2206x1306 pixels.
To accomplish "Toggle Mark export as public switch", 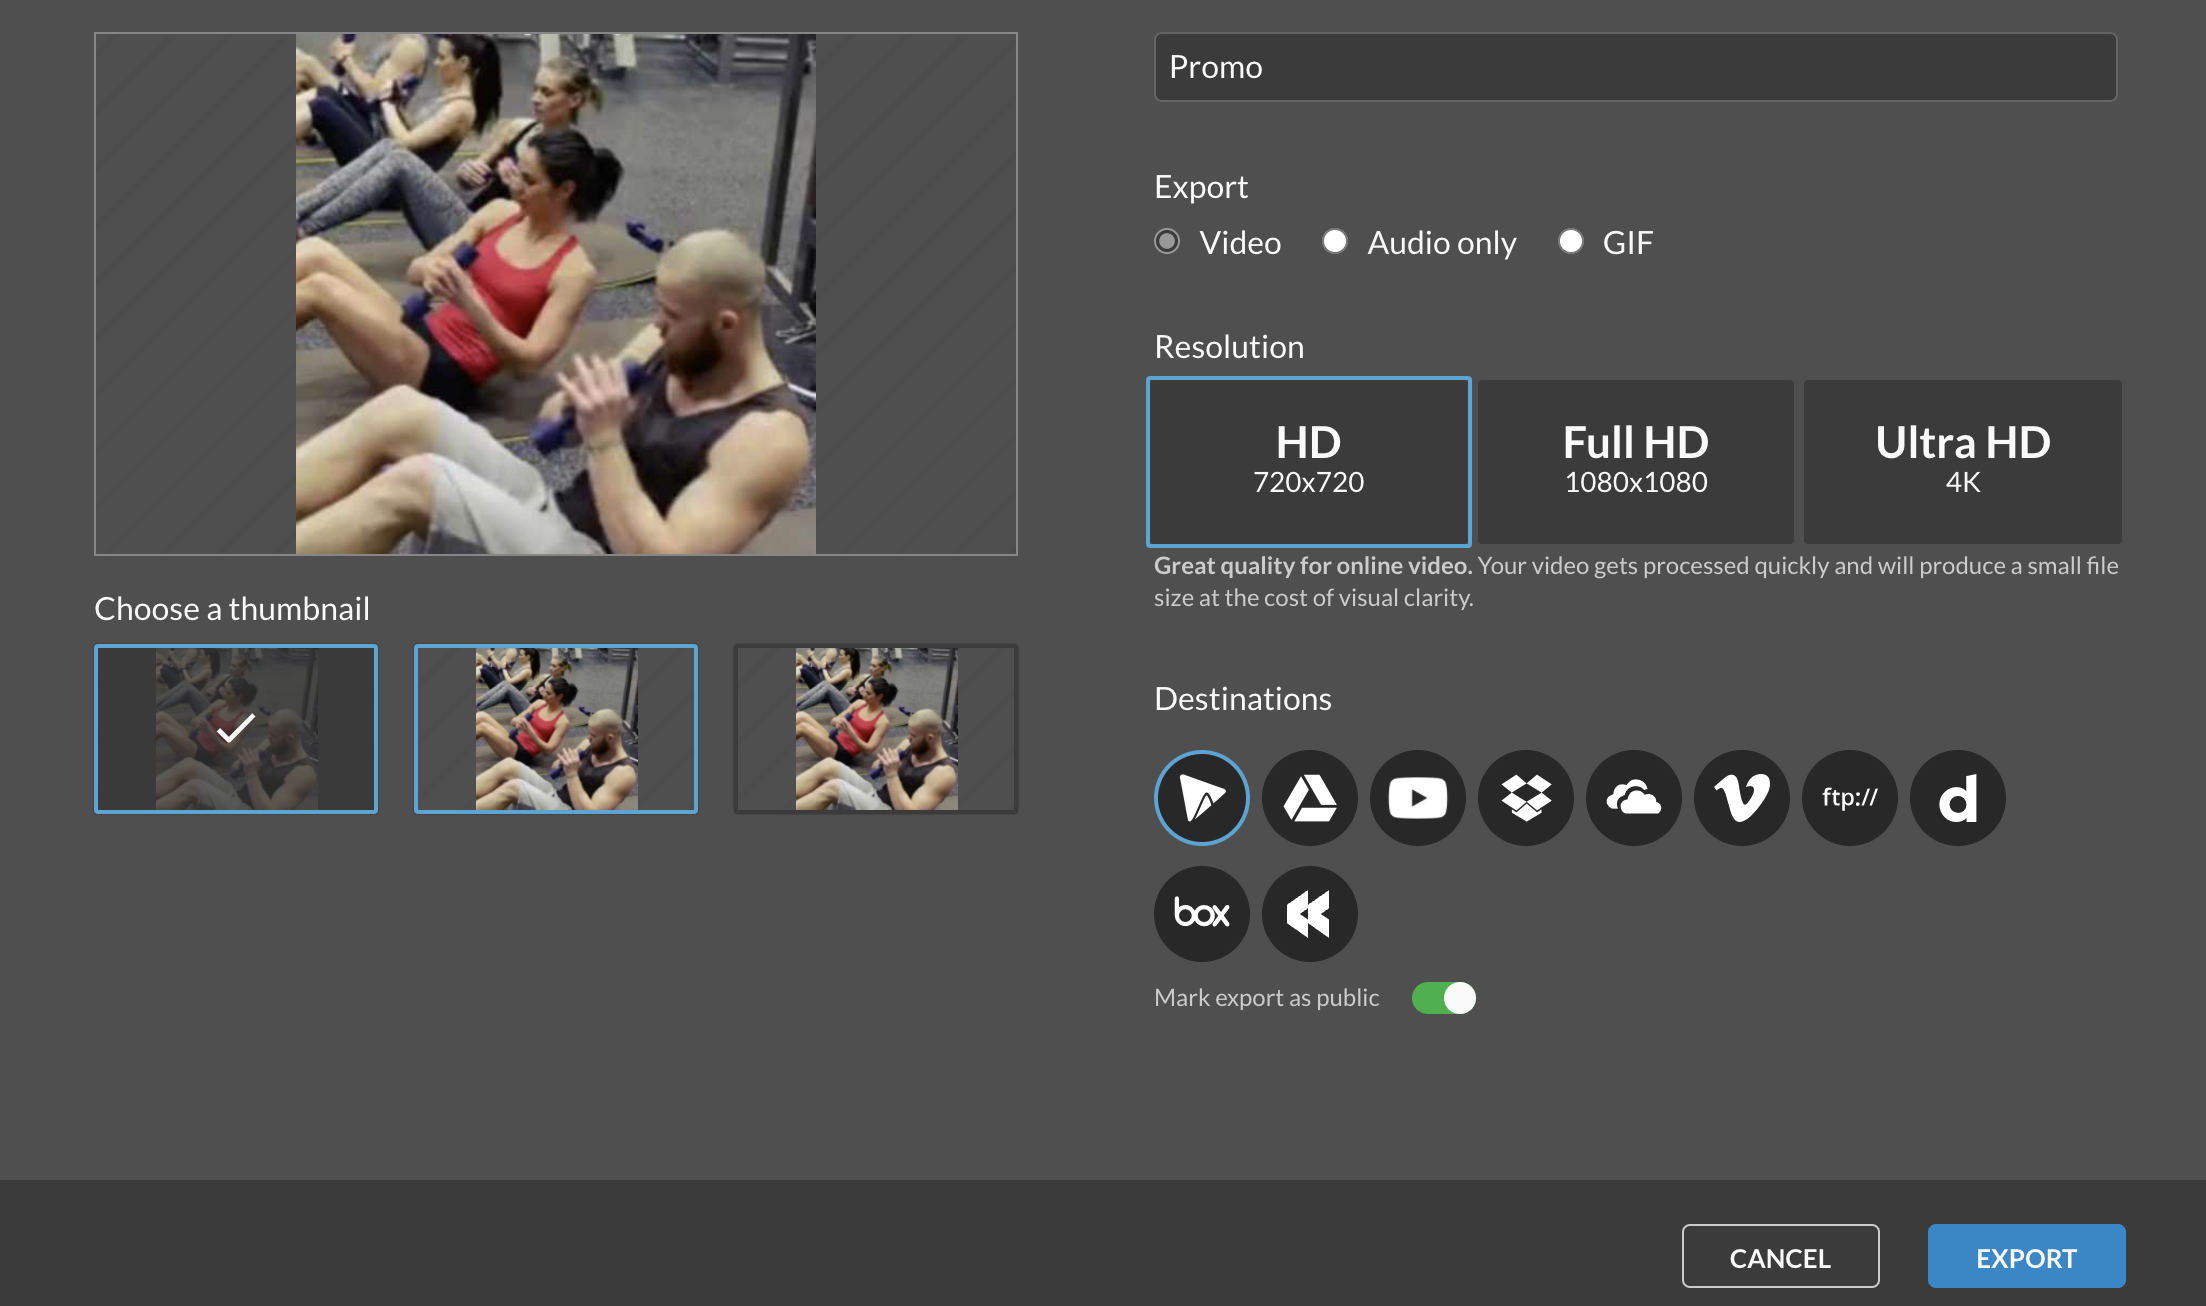I will click(1441, 997).
